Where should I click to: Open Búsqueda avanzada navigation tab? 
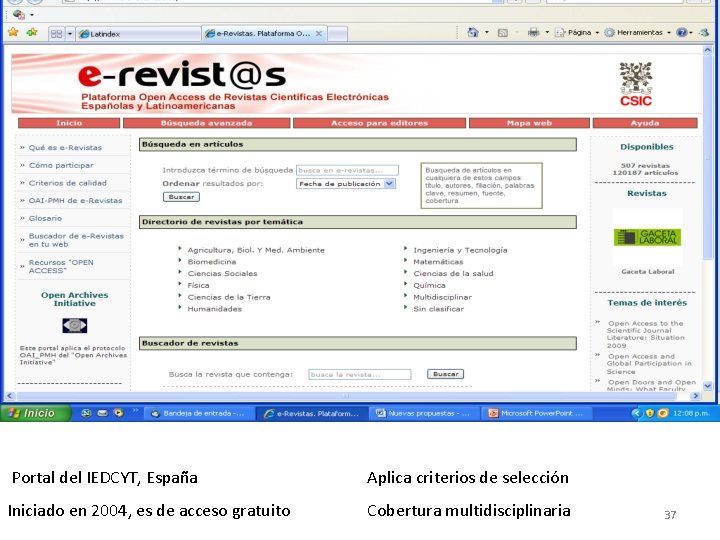(207, 123)
